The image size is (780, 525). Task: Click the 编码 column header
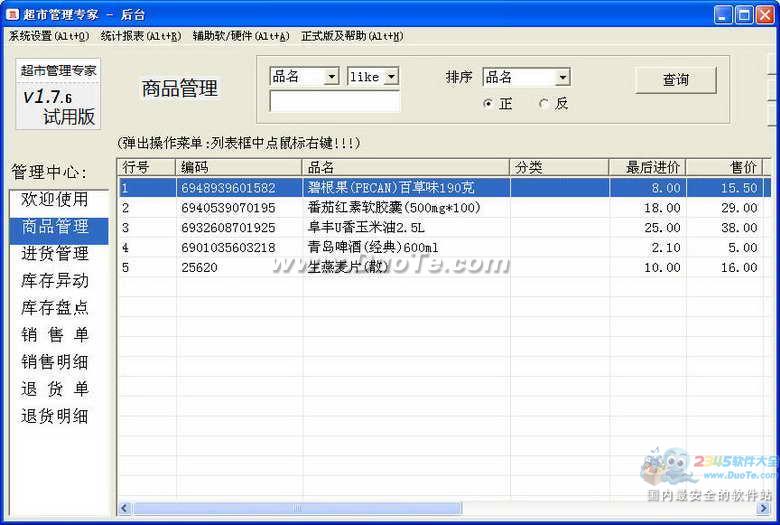[x=239, y=167]
